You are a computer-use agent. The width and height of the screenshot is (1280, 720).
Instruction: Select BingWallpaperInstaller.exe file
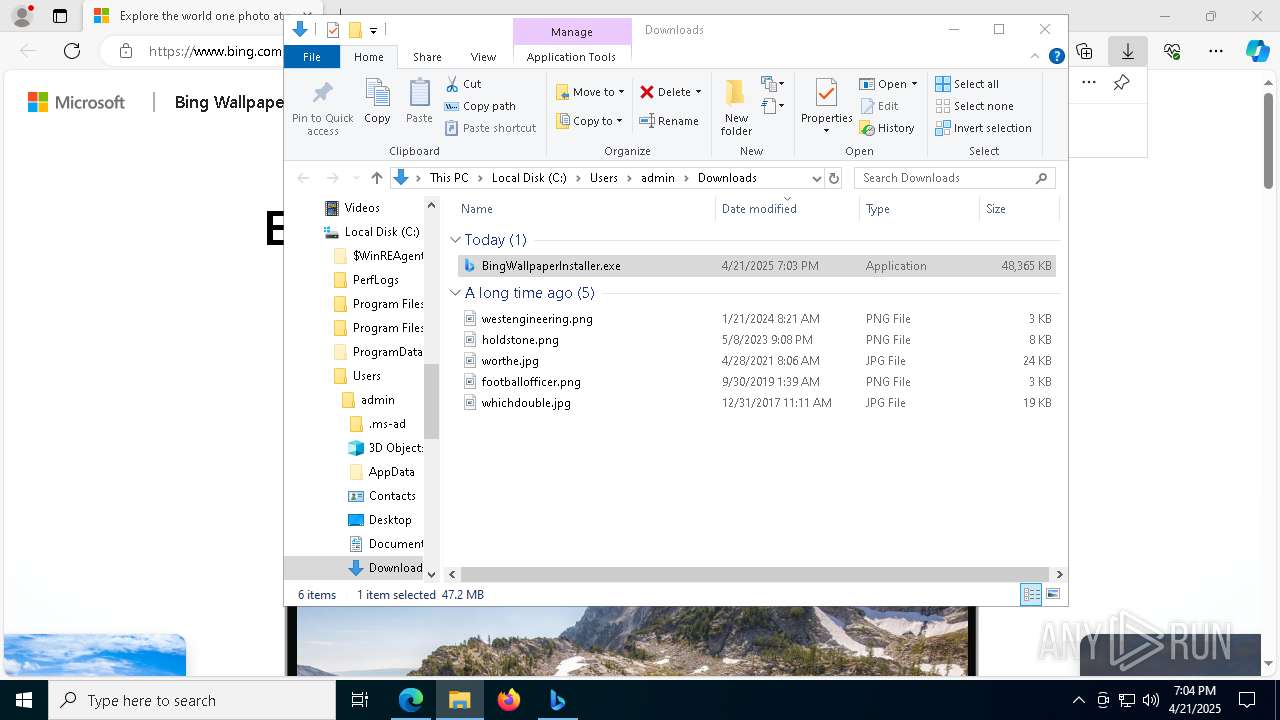tap(757, 266)
